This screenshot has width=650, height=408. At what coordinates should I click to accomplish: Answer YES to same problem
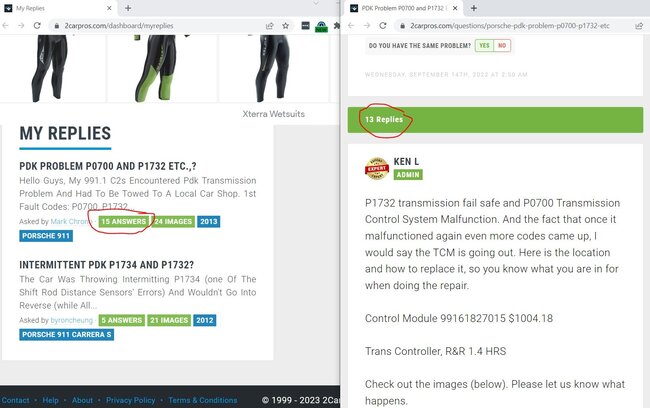click(484, 46)
